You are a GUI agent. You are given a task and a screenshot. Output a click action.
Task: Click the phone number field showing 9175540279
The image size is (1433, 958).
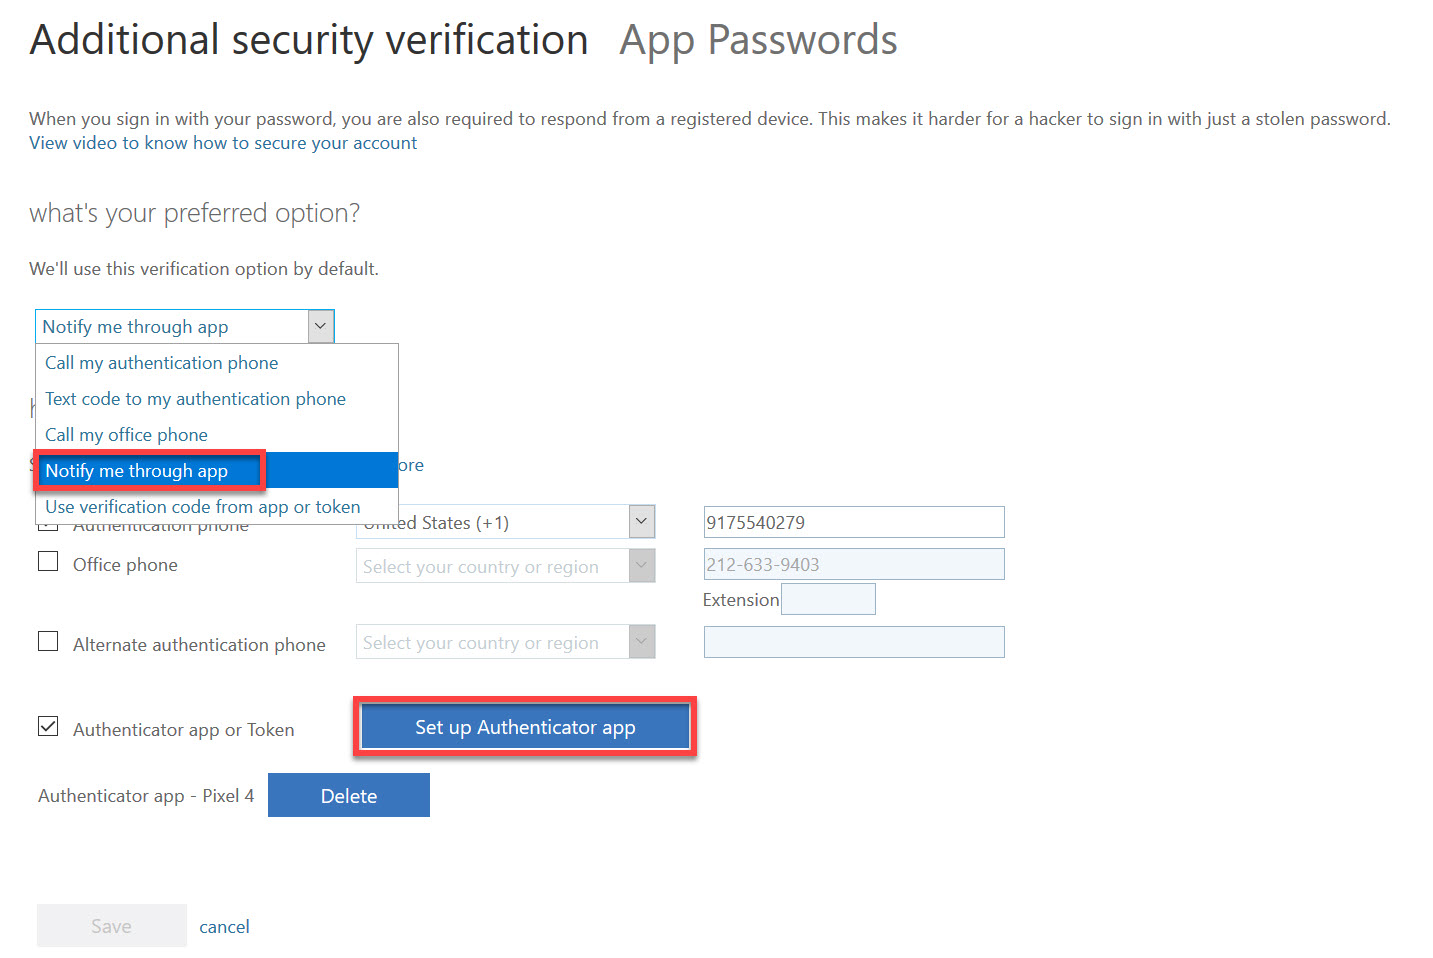click(853, 521)
